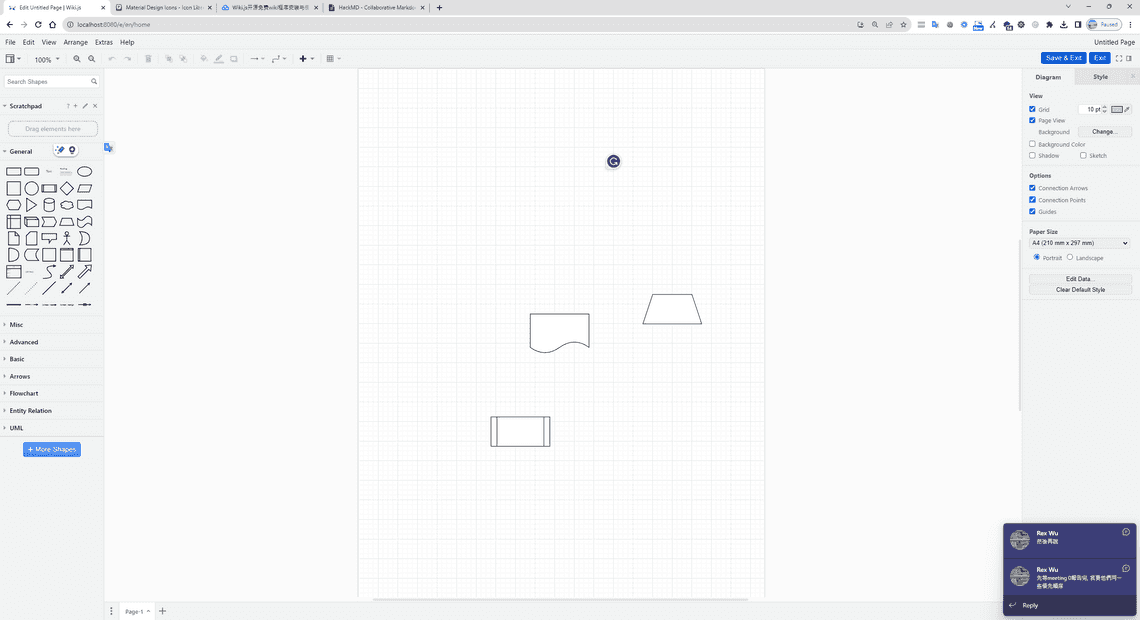Enable the Shadow checkbox
The width and height of the screenshot is (1140, 620).
pyautogui.click(x=1033, y=156)
